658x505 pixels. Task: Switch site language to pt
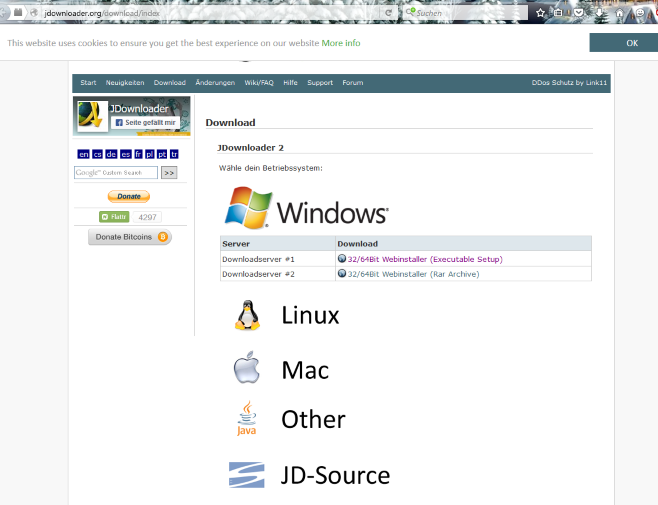[x=162, y=154]
